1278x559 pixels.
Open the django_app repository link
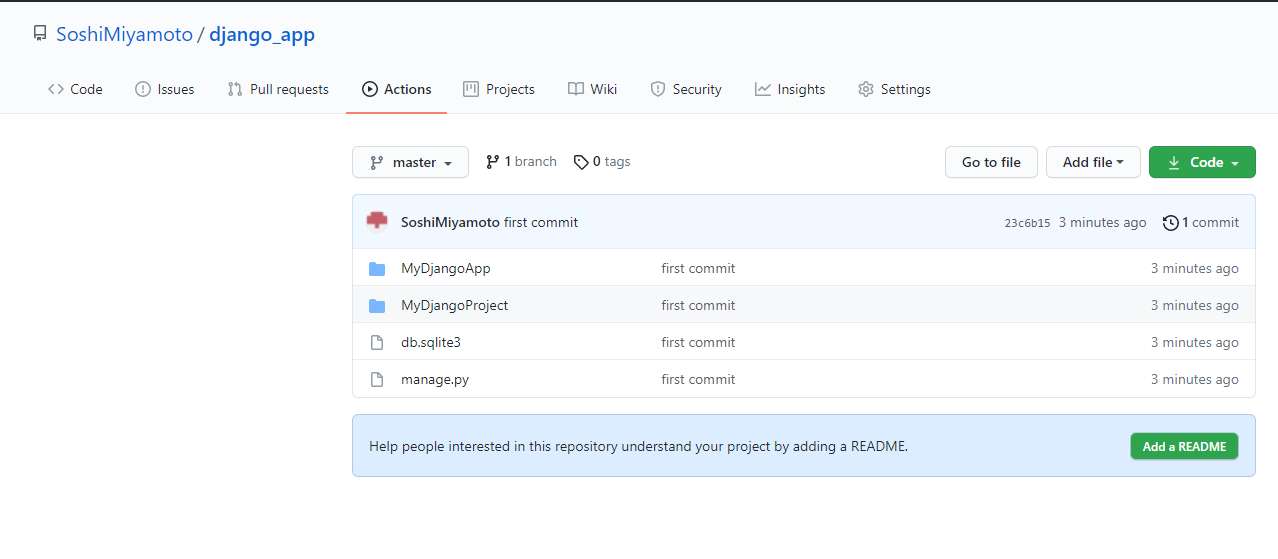click(262, 35)
